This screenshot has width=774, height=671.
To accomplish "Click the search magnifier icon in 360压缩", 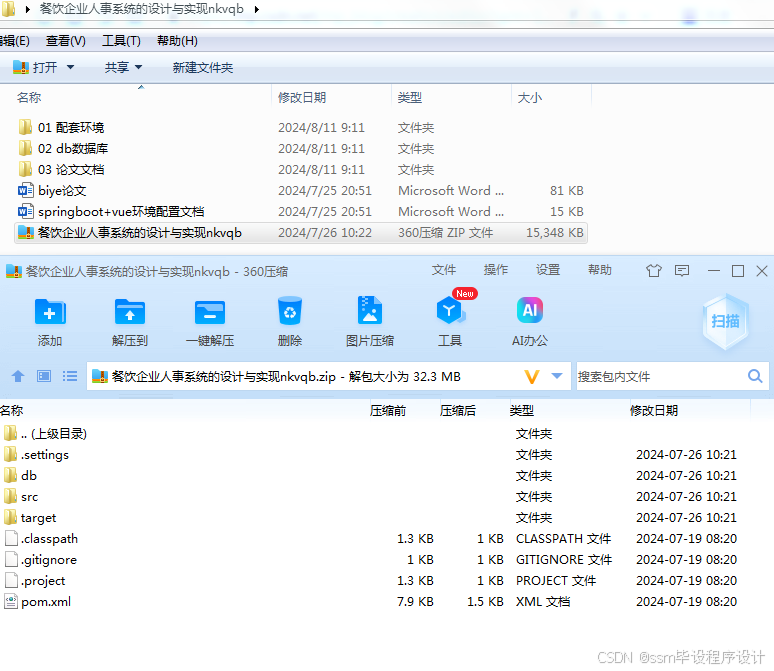I will pyautogui.click(x=755, y=376).
